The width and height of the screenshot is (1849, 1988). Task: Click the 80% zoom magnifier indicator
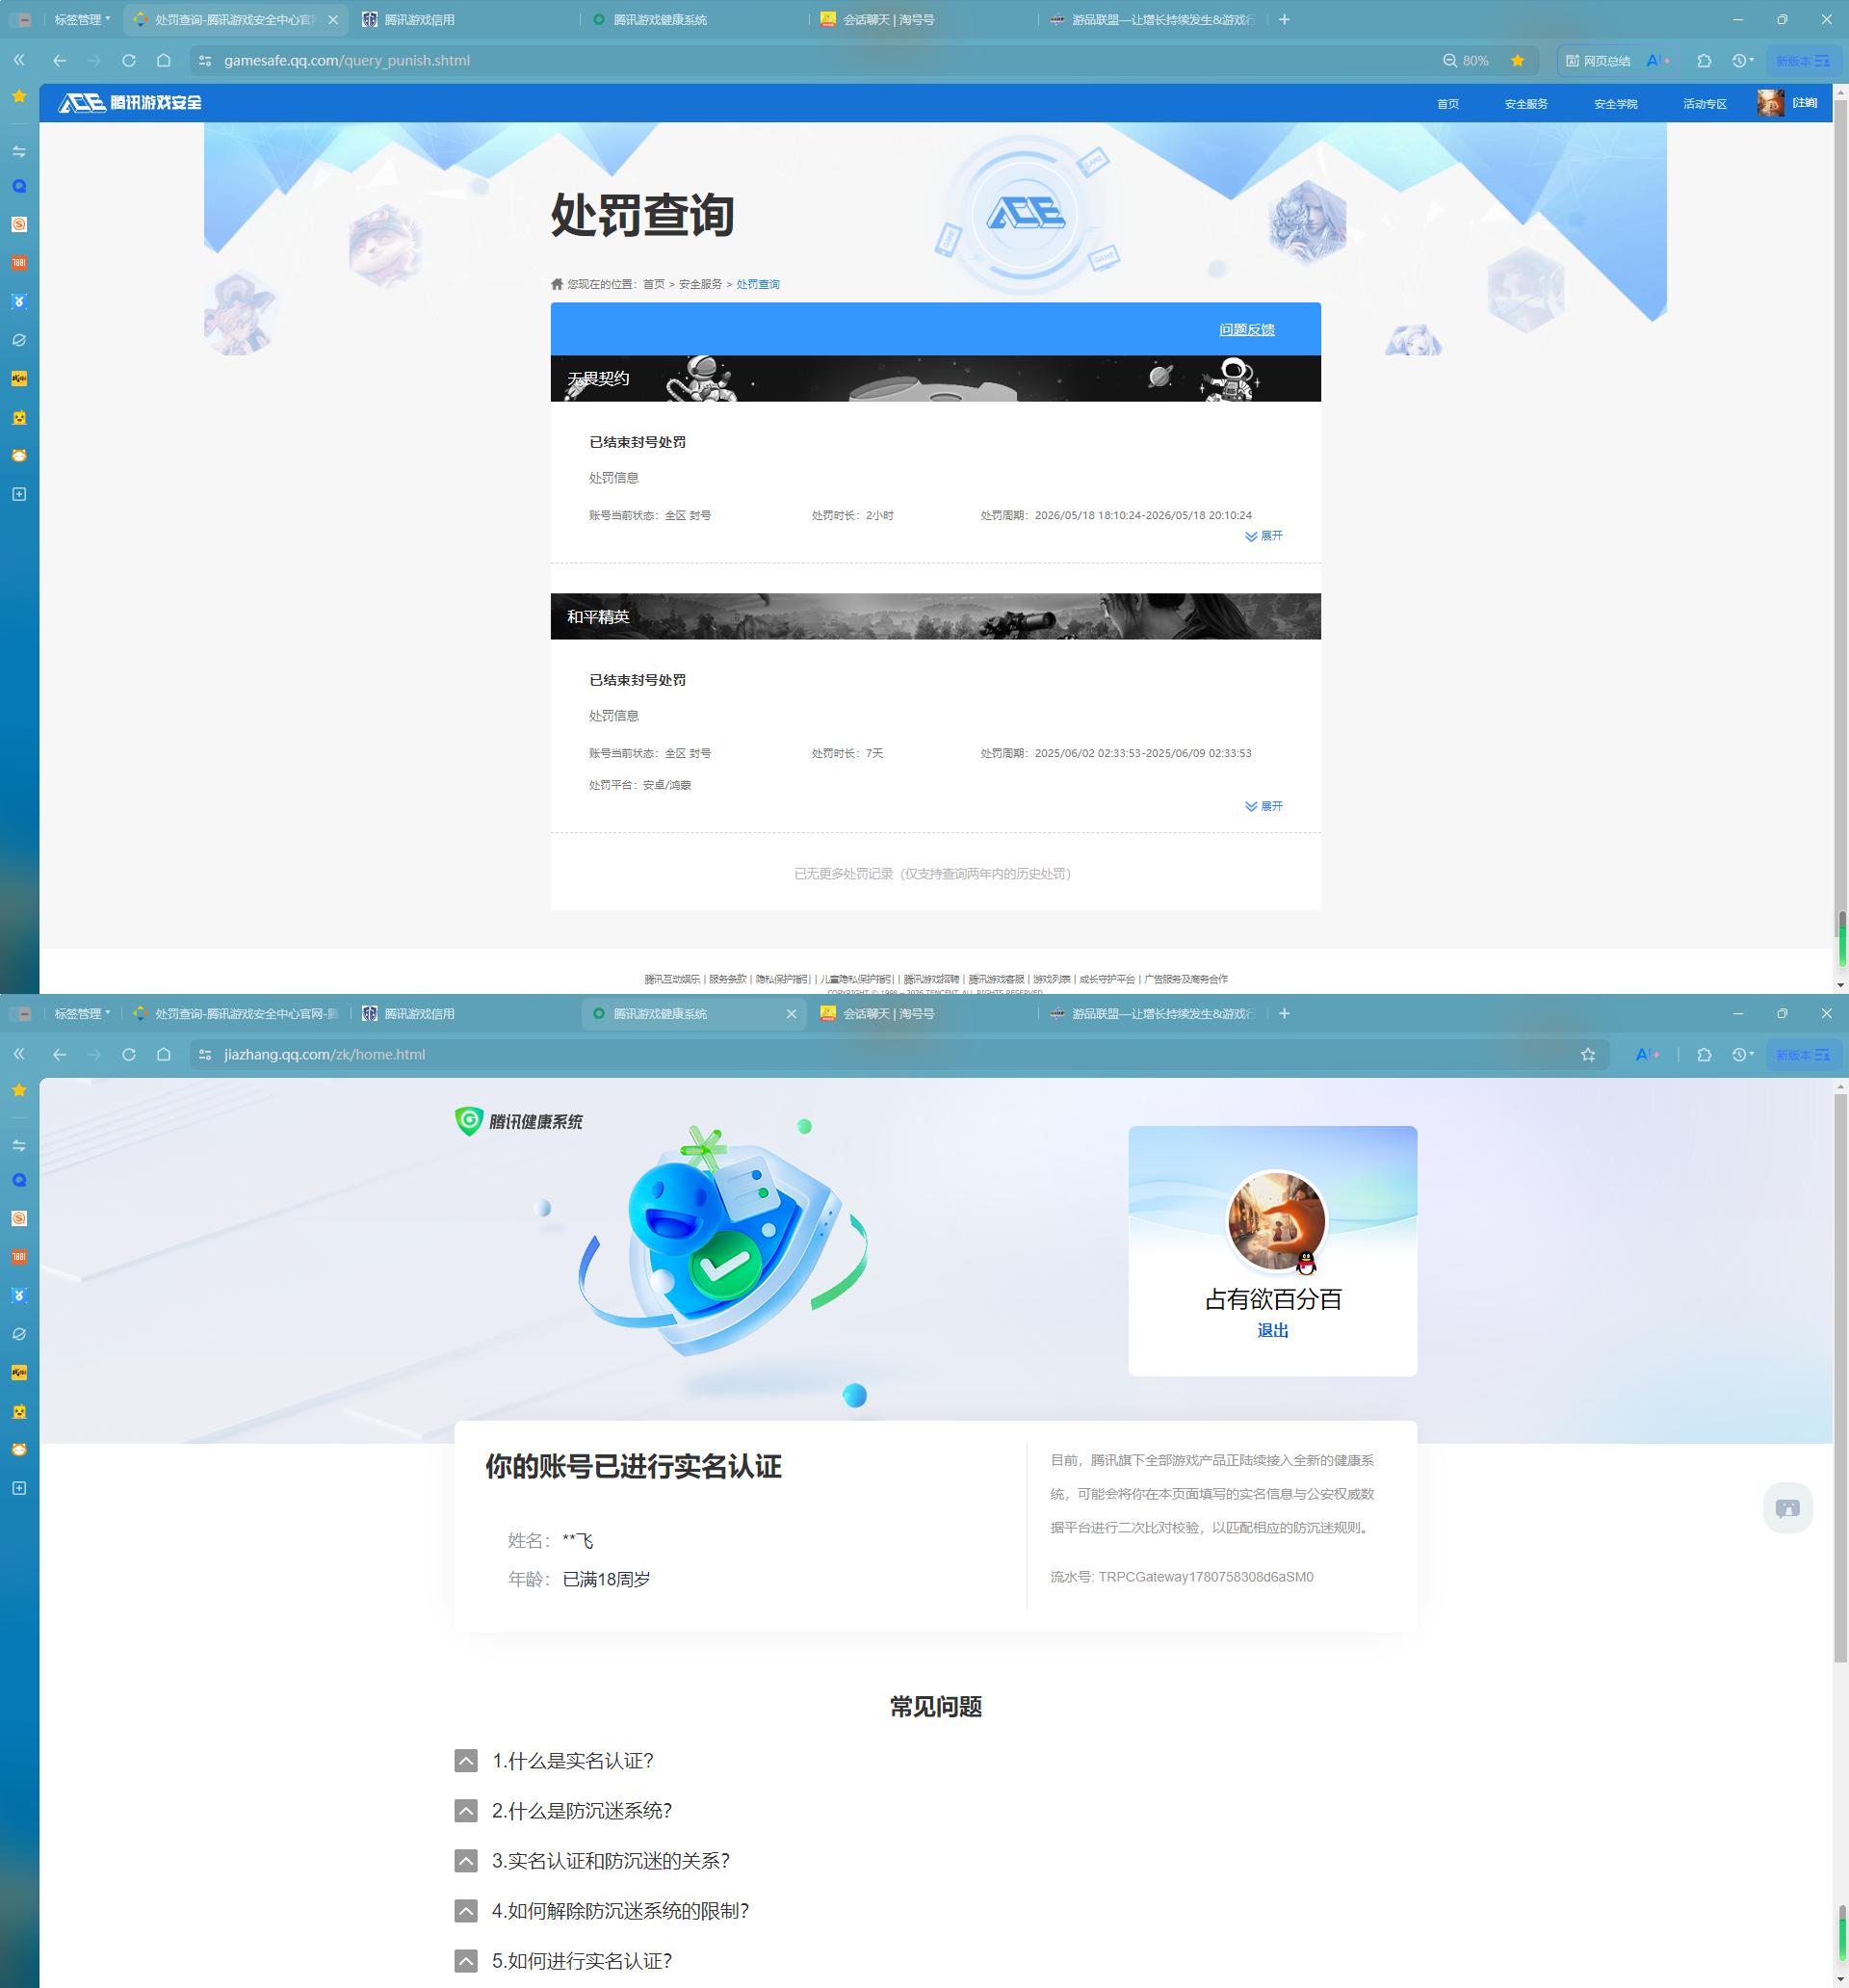1465,61
